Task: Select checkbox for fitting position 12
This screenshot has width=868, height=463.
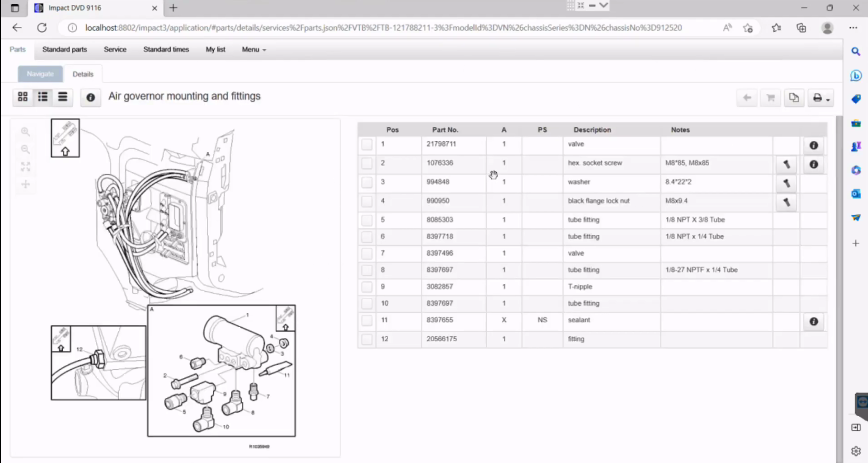Action: click(x=367, y=339)
